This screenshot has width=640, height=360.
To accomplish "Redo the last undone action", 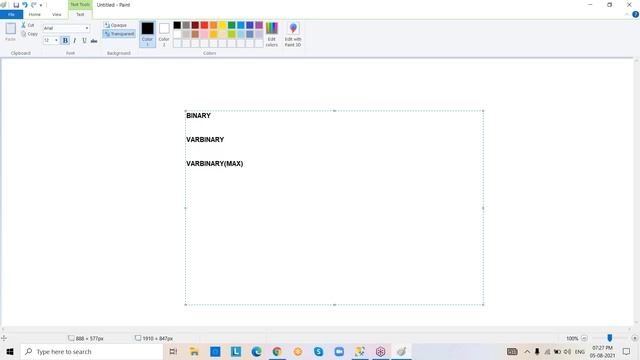I will (x=33, y=5).
